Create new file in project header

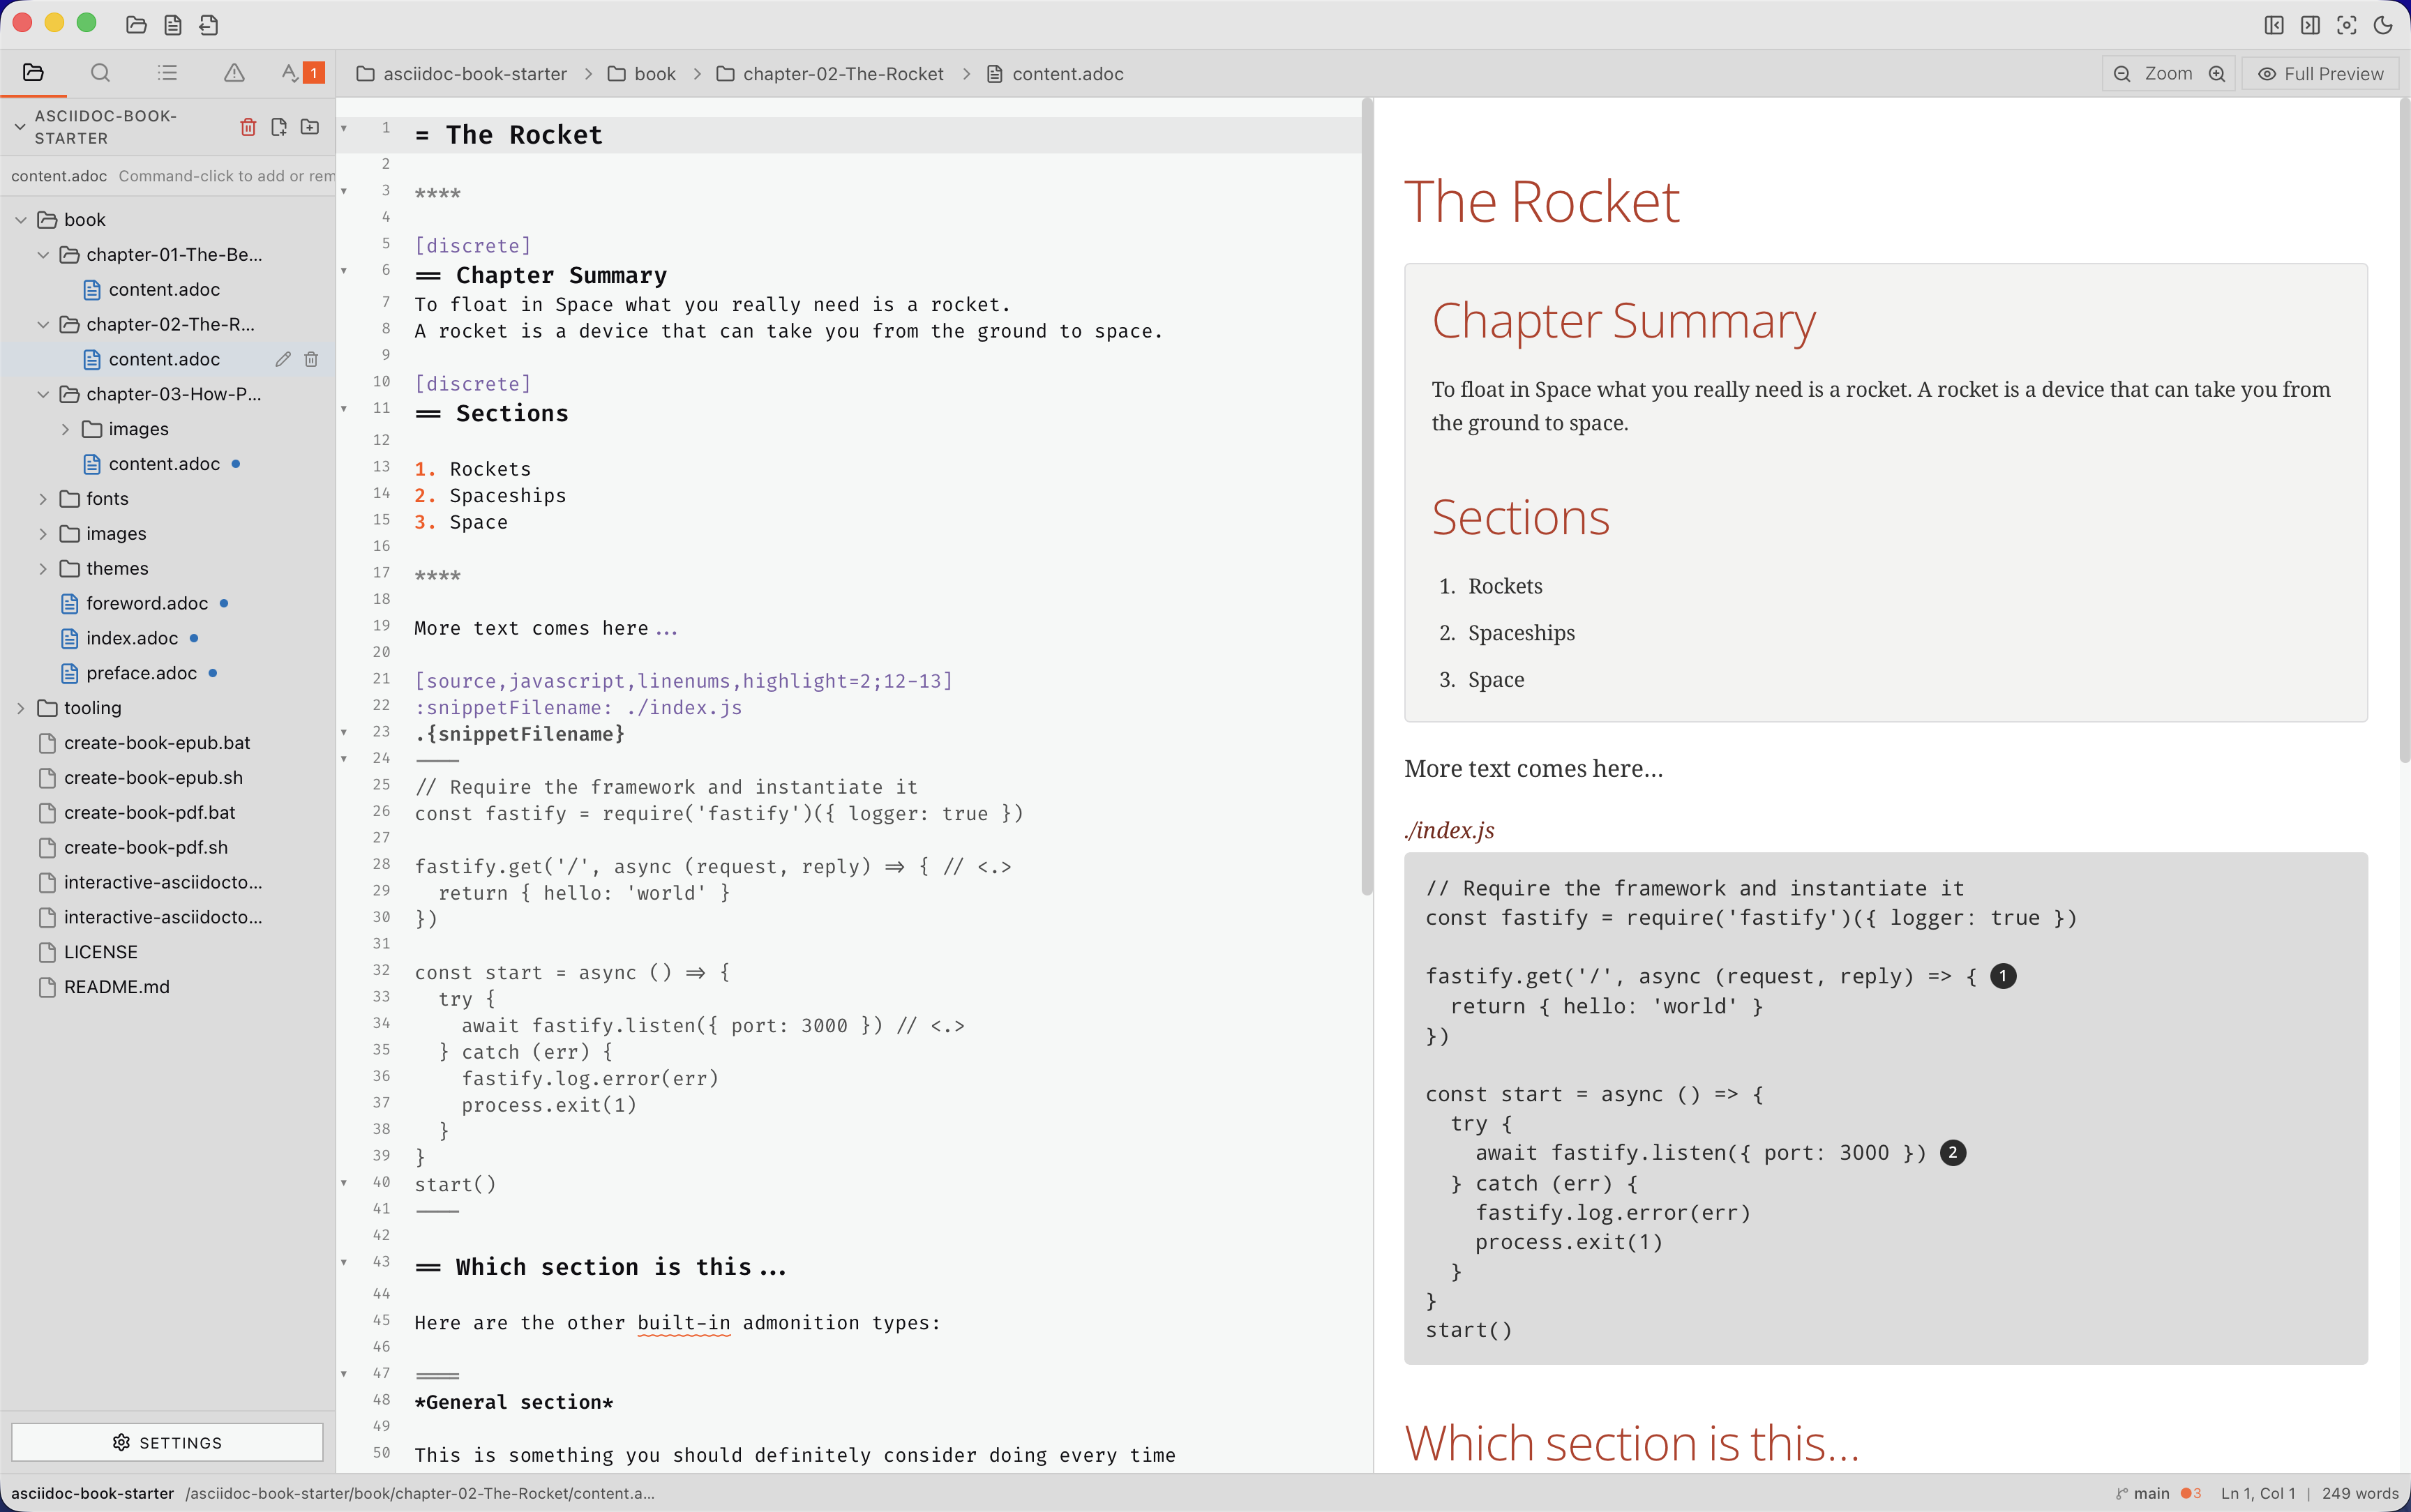[279, 127]
